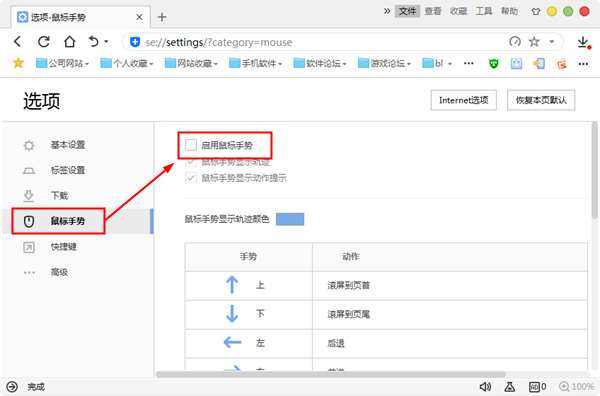Open 快捷键 in the sidebar
This screenshot has width=600, height=396.
click(78, 247)
